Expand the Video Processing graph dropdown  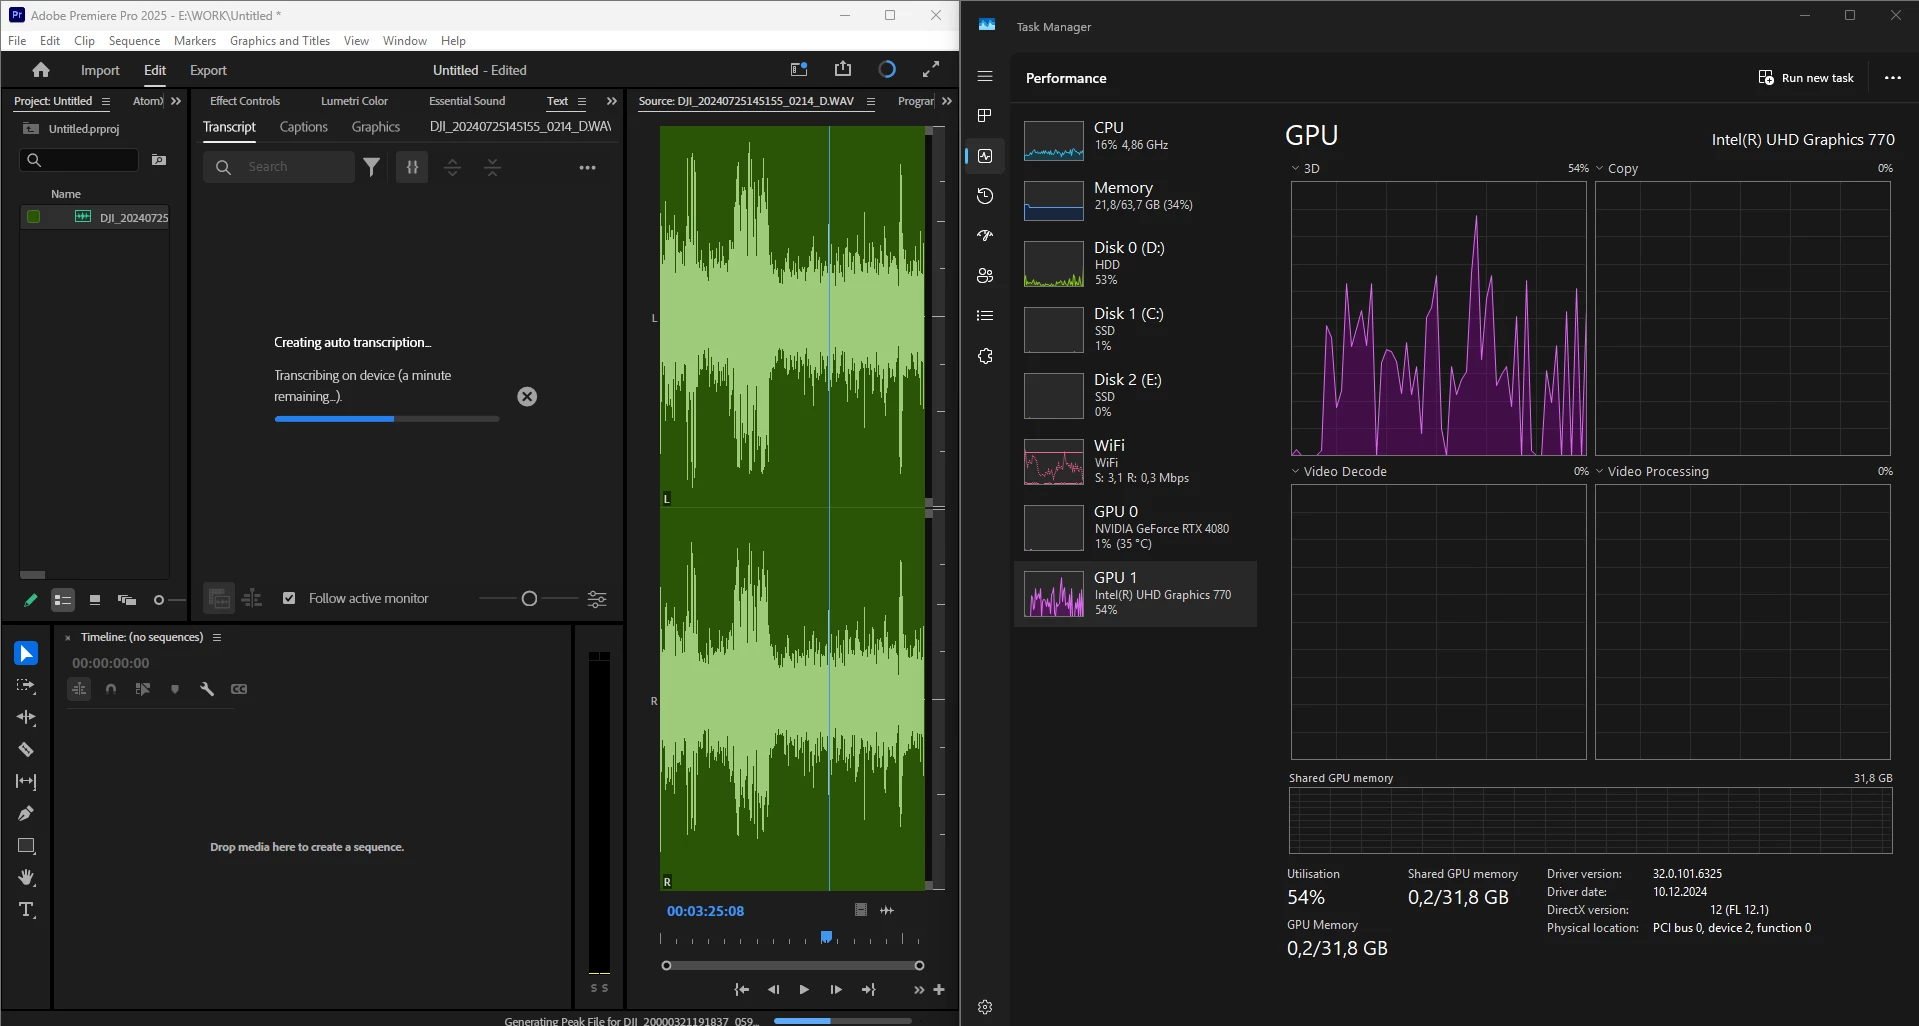(x=1599, y=471)
